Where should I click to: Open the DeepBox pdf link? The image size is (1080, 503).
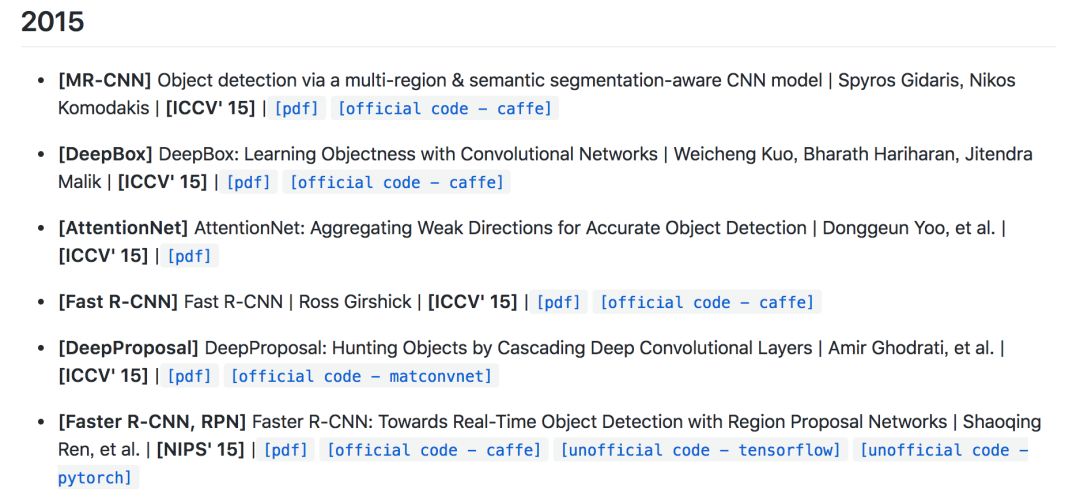249,183
